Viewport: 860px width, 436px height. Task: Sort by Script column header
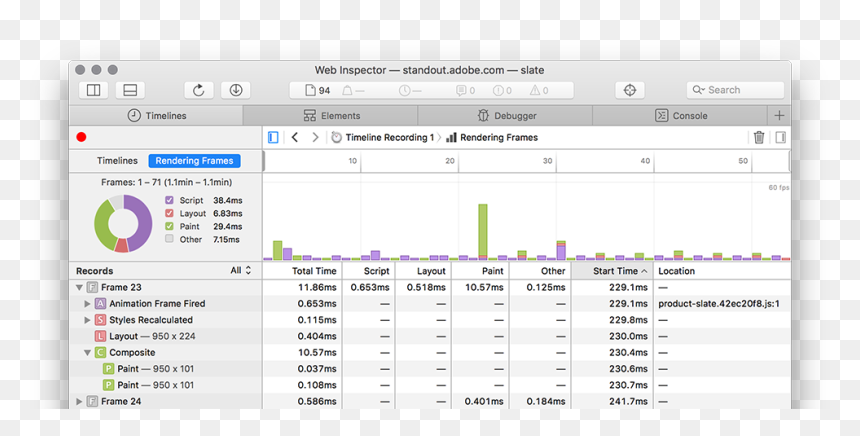pos(369,271)
